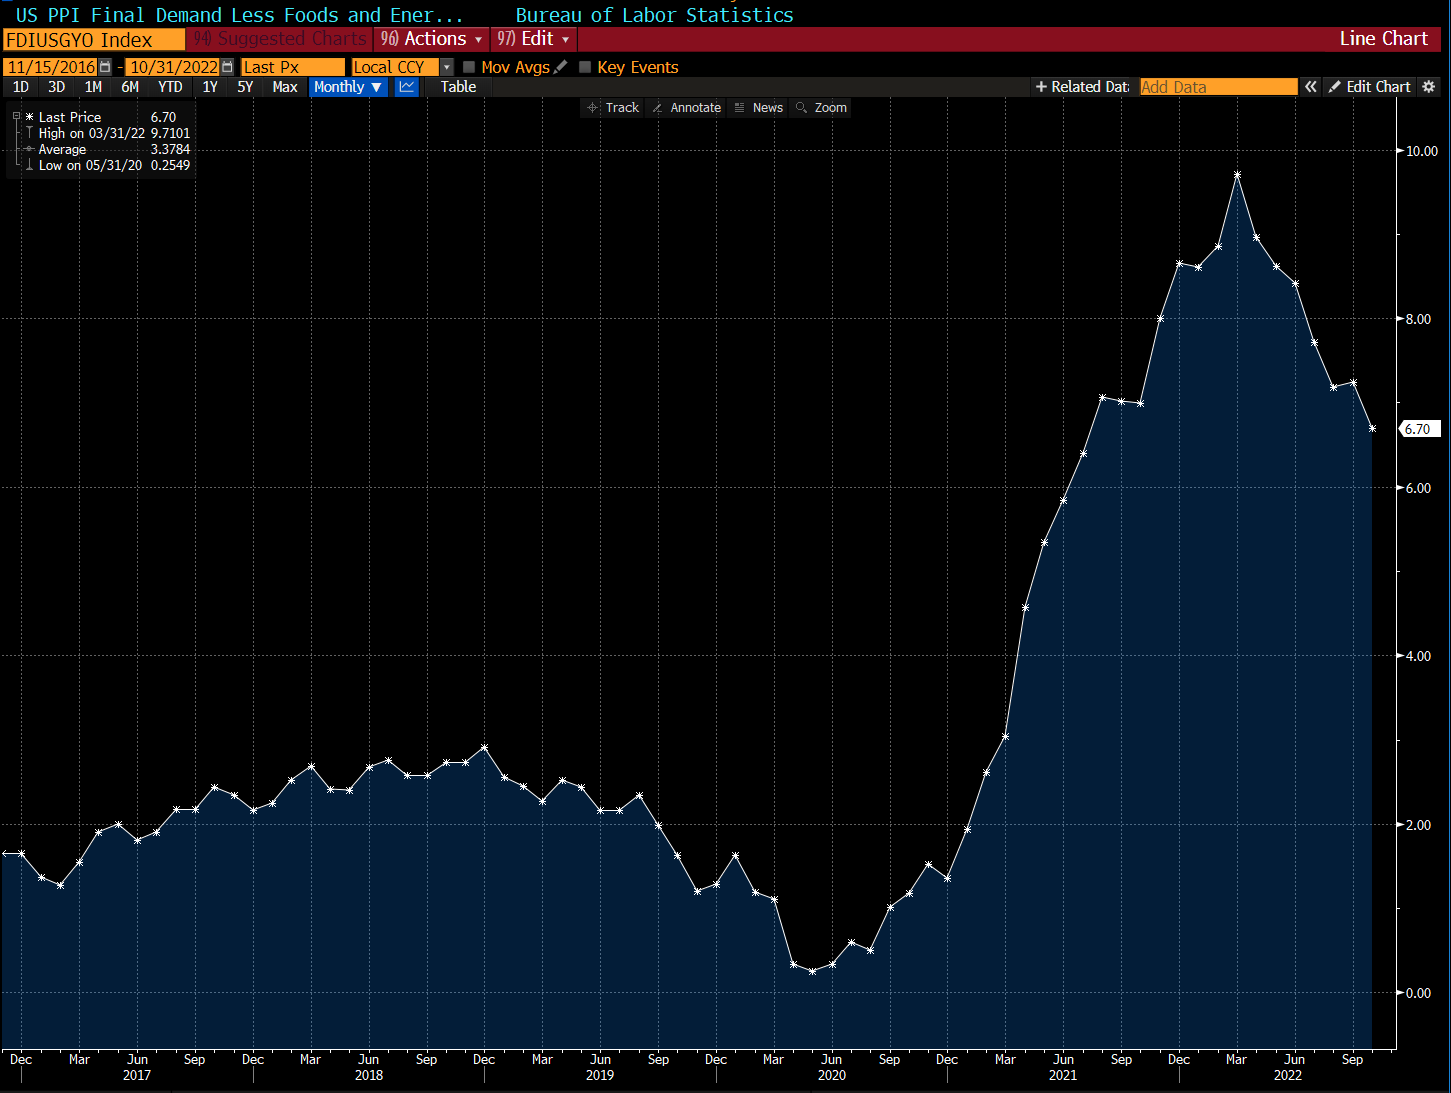Activate the Track crosshair tool
Viewport: 1451px width, 1093px height.
(613, 107)
